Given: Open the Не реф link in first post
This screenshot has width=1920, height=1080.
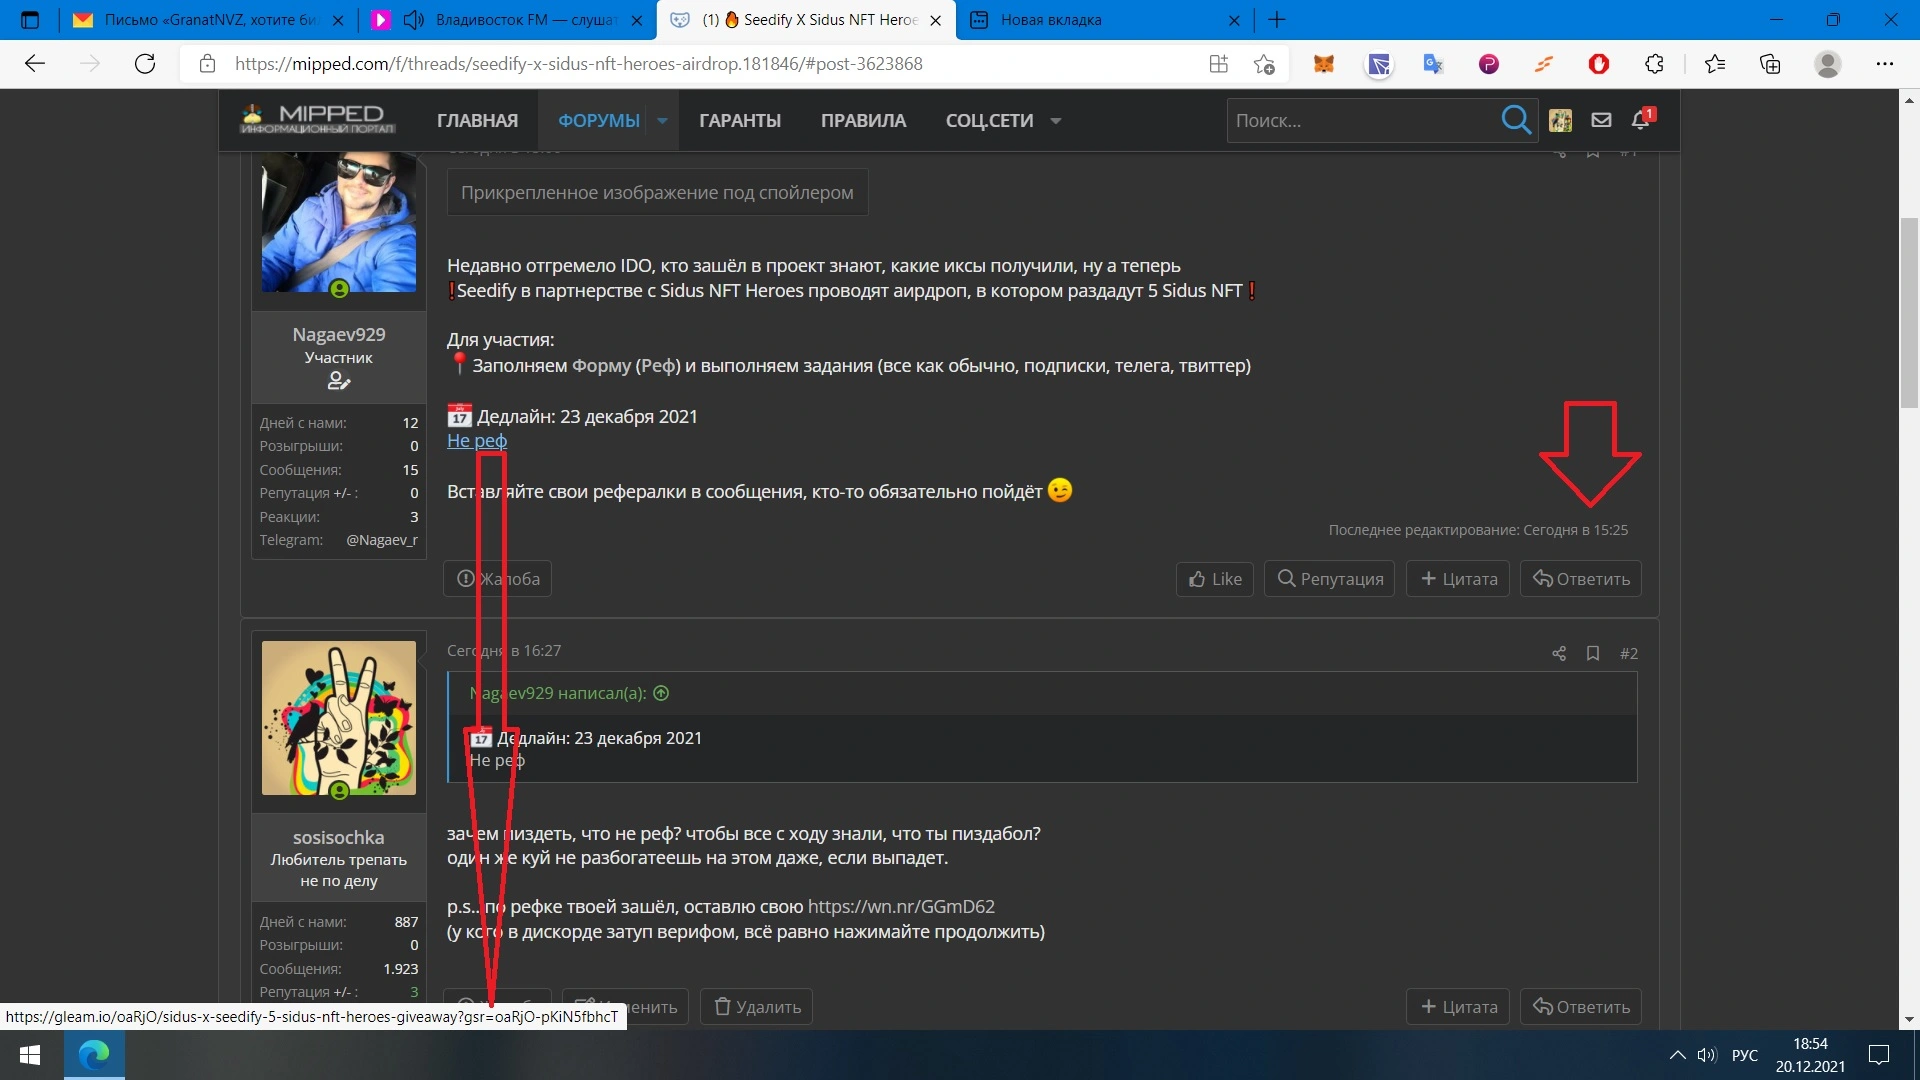Looking at the screenshot, I should (477, 441).
